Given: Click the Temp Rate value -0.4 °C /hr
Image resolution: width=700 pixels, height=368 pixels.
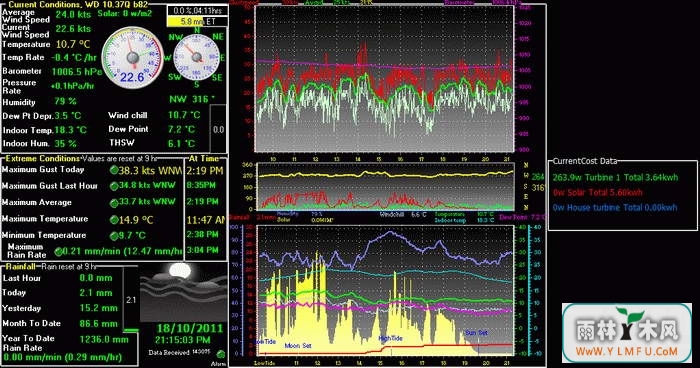Looking at the screenshot, I should tap(74, 58).
